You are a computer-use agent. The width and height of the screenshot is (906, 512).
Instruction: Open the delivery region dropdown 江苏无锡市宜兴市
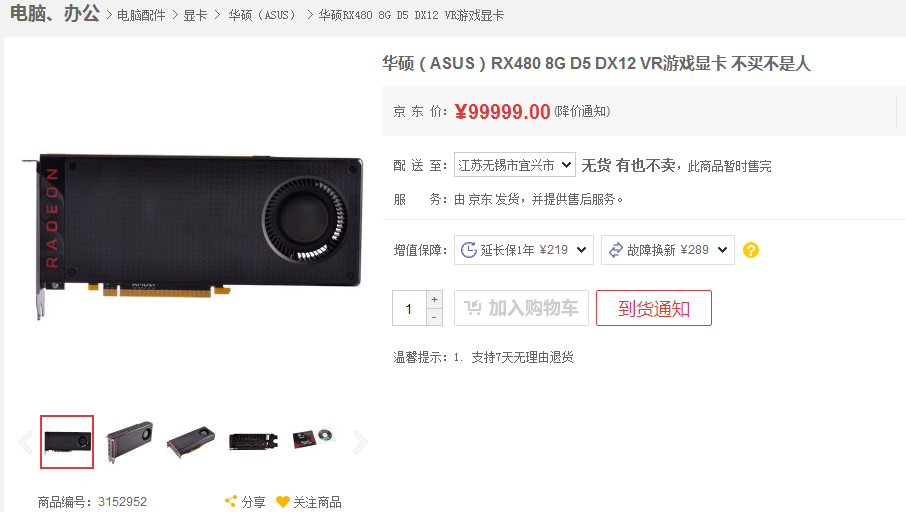click(x=515, y=165)
